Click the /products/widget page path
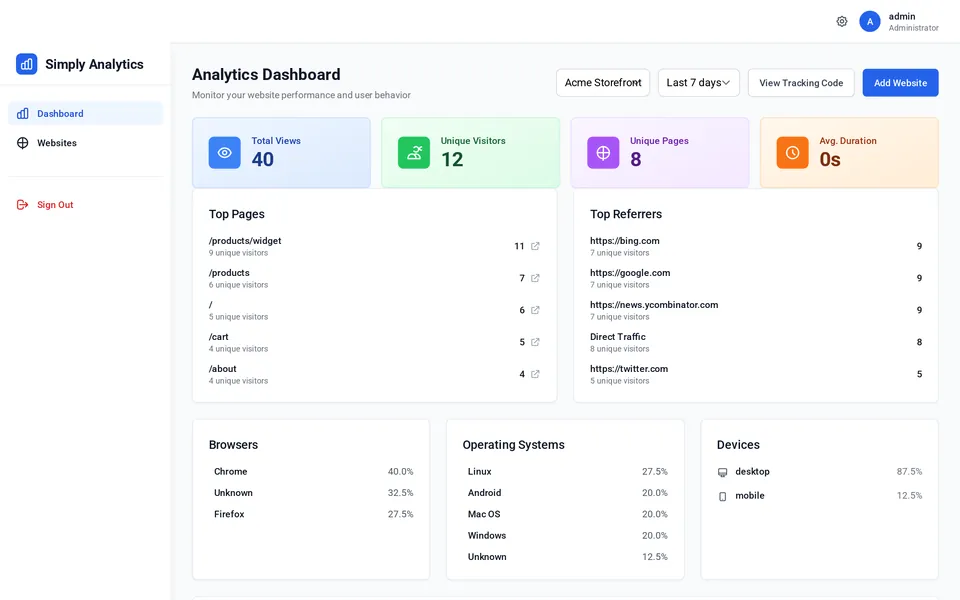Screen dimensions: 960x600 coord(245,241)
